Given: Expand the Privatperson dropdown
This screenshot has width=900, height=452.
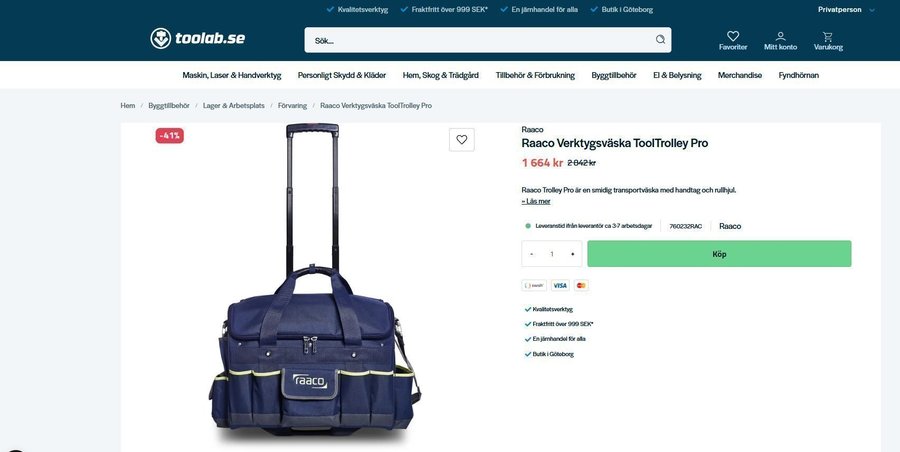Looking at the screenshot, I should pos(847,10).
